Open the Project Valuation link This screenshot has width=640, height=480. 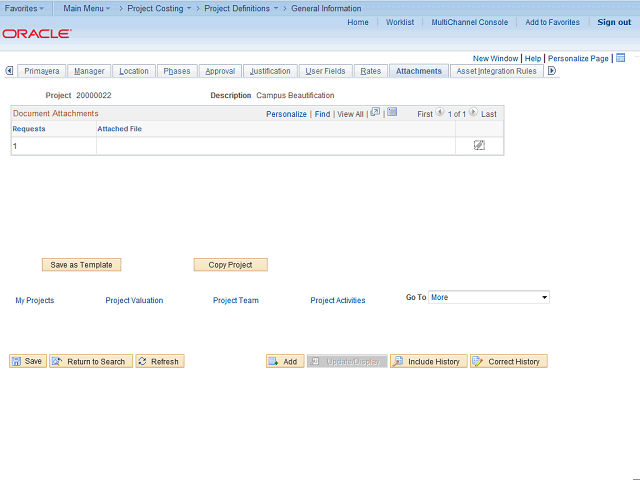(134, 300)
